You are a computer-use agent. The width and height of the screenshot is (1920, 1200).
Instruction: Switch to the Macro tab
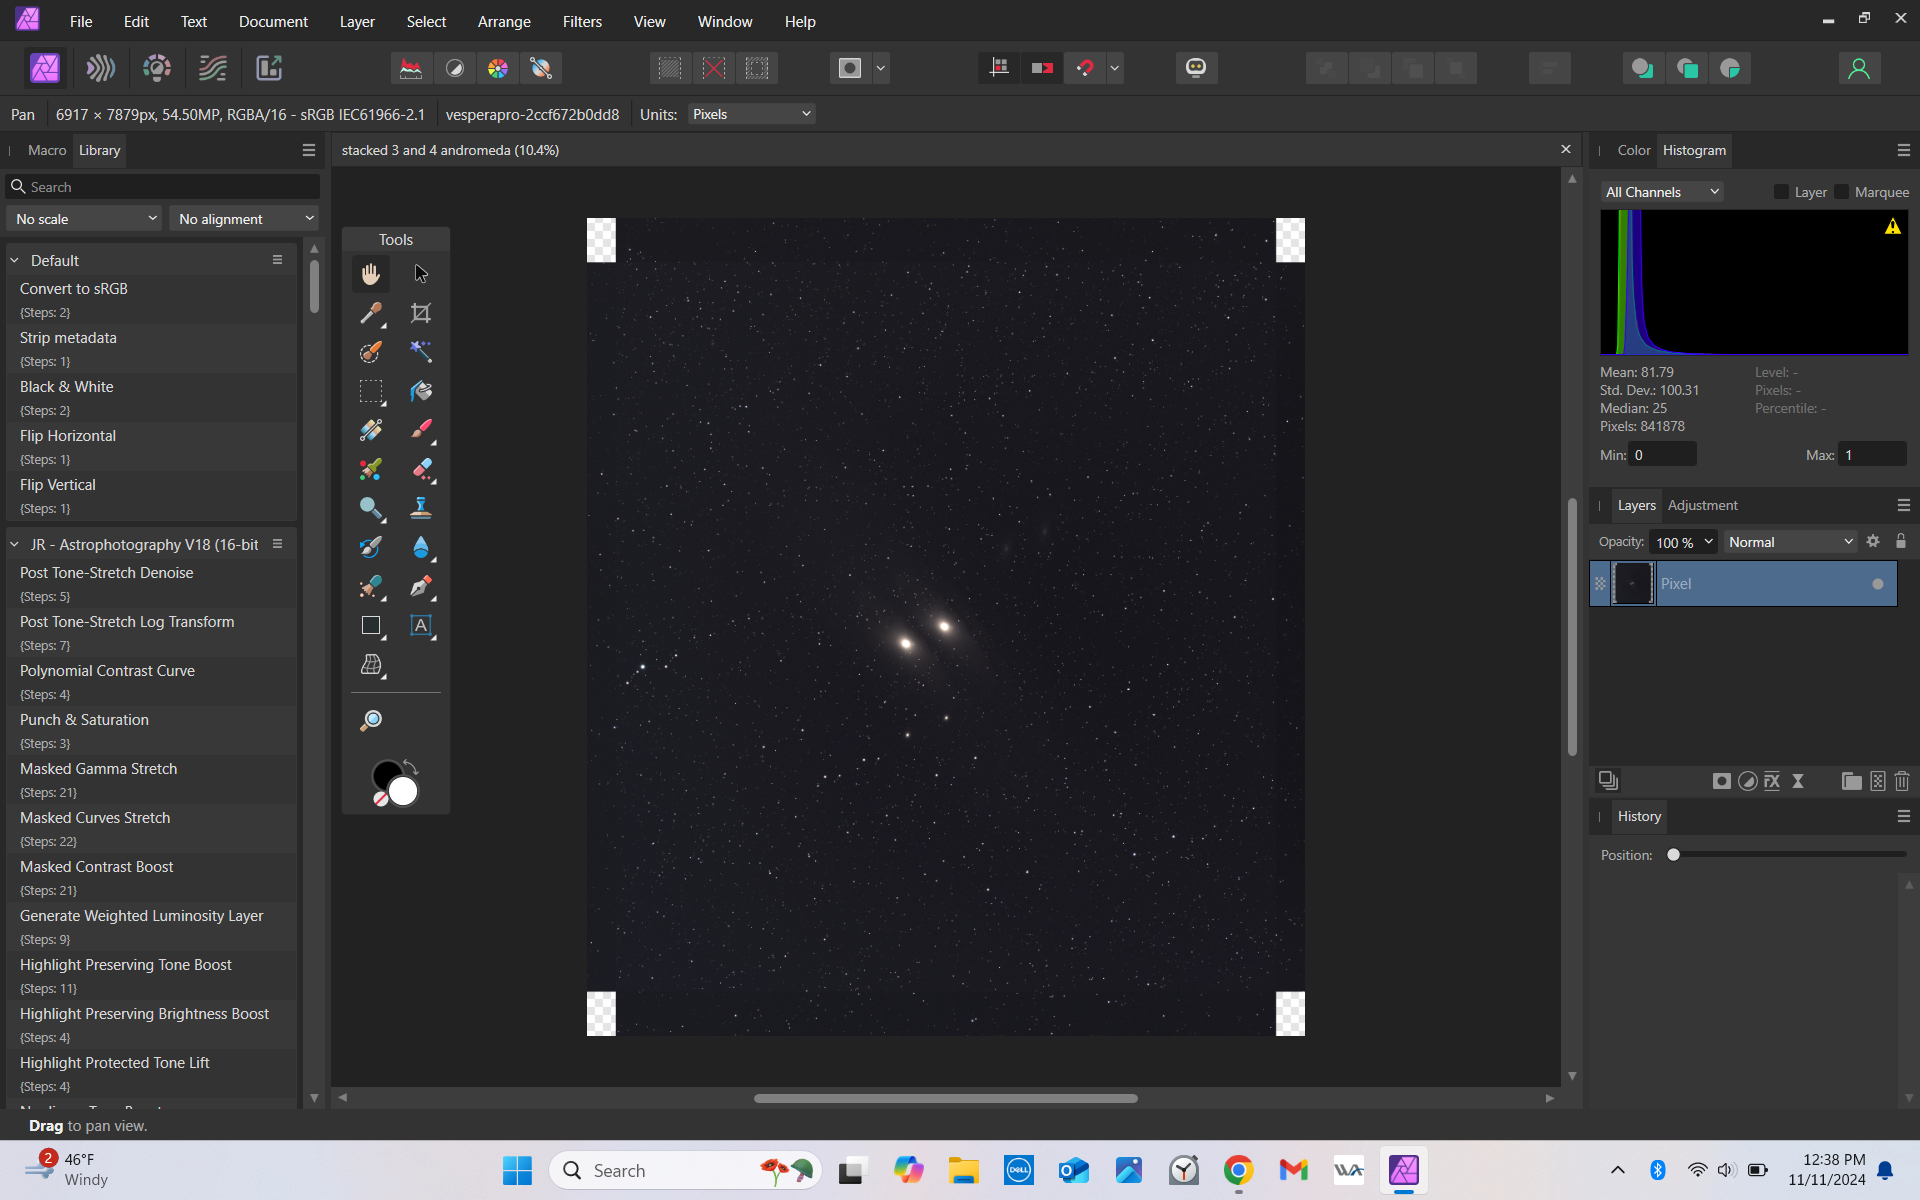click(x=47, y=150)
